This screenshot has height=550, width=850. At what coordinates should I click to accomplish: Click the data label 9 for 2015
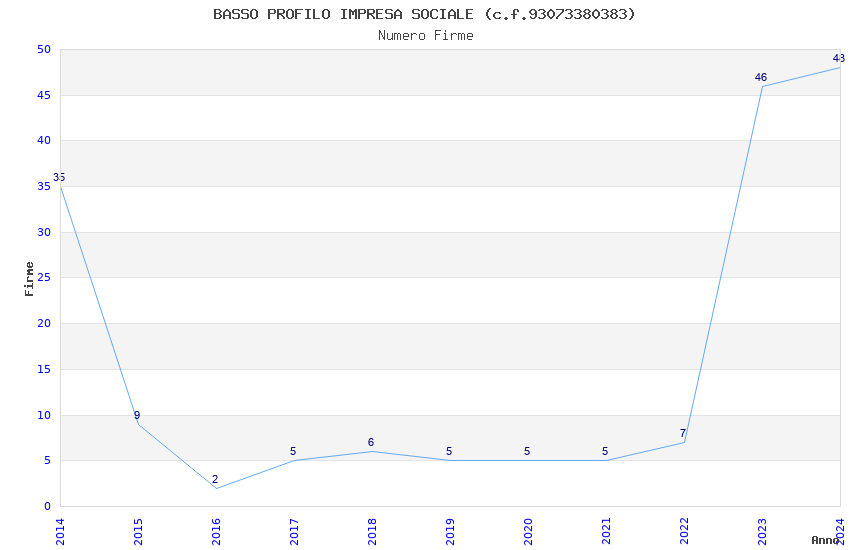[137, 415]
